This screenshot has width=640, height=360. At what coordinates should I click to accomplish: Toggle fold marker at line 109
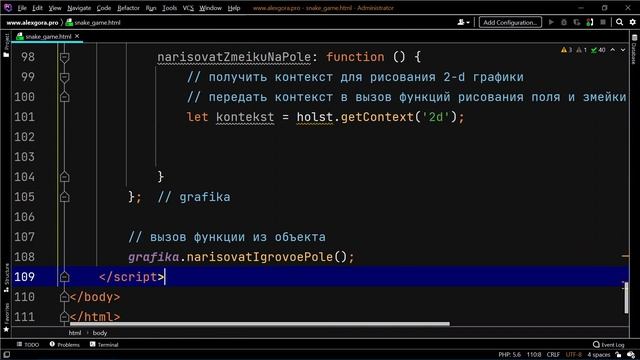tap(64, 277)
